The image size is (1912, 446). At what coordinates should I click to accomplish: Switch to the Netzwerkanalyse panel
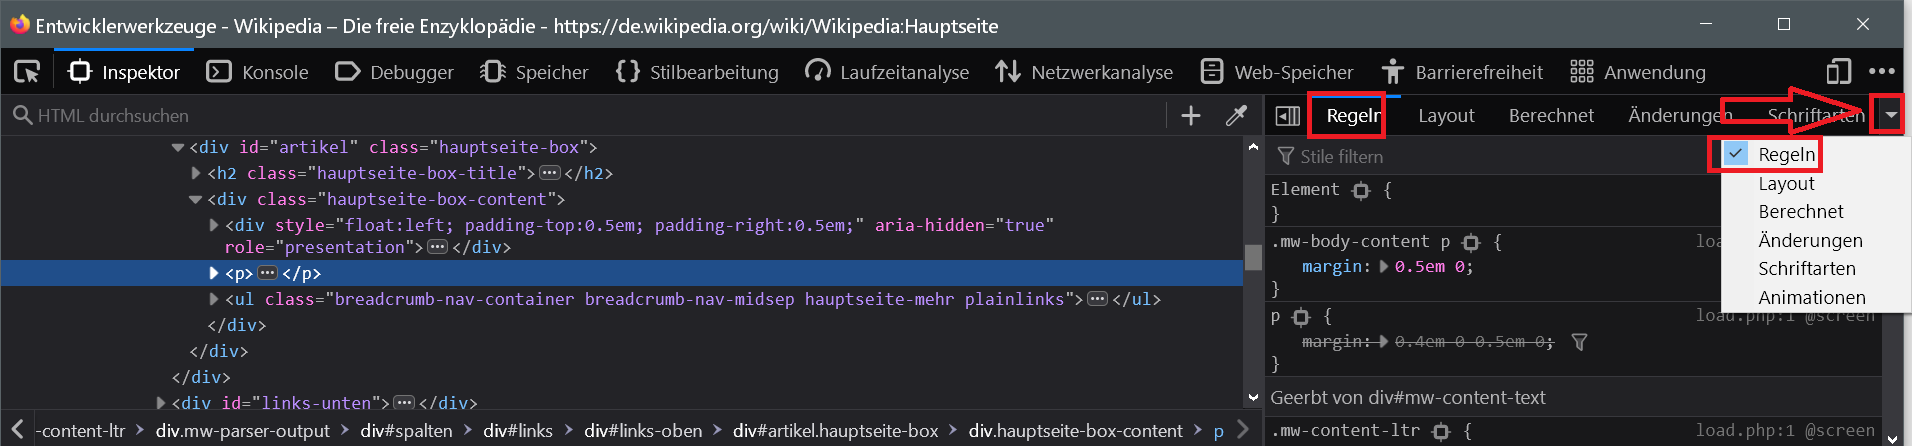click(x=1084, y=72)
